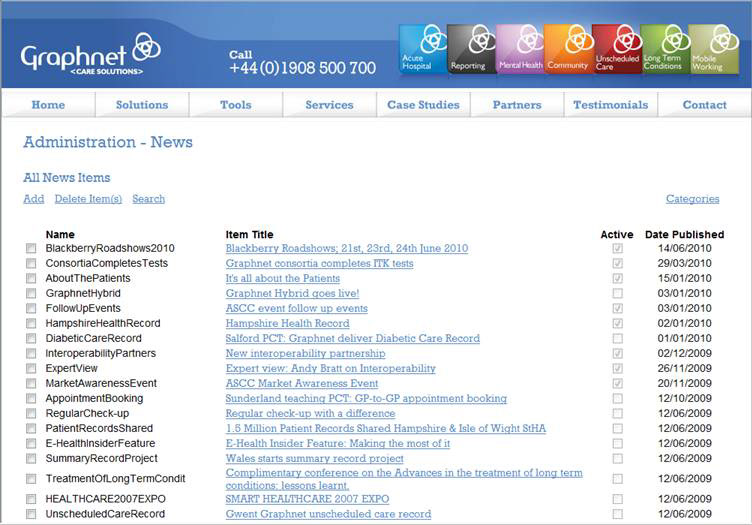
Task: Toggle Active checkbox for DiabeticCareRecord
Action: coord(617,339)
